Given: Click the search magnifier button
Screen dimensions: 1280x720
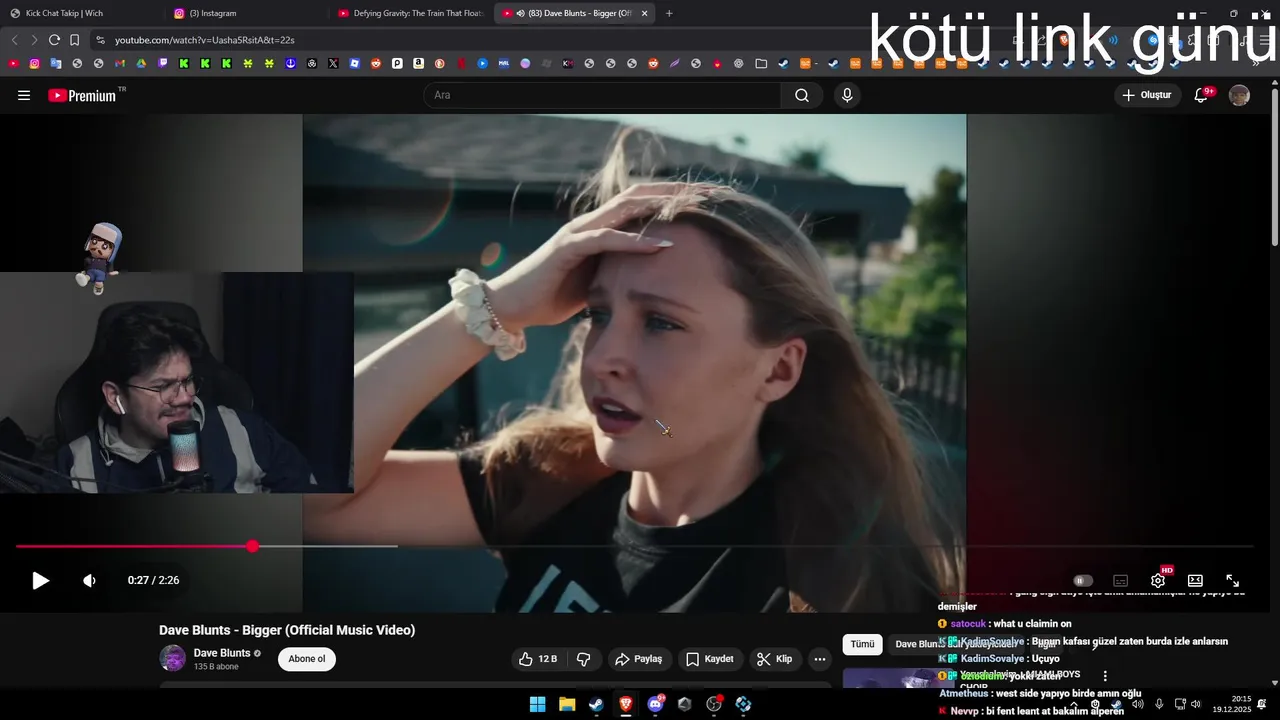Looking at the screenshot, I should pyautogui.click(x=802, y=95).
